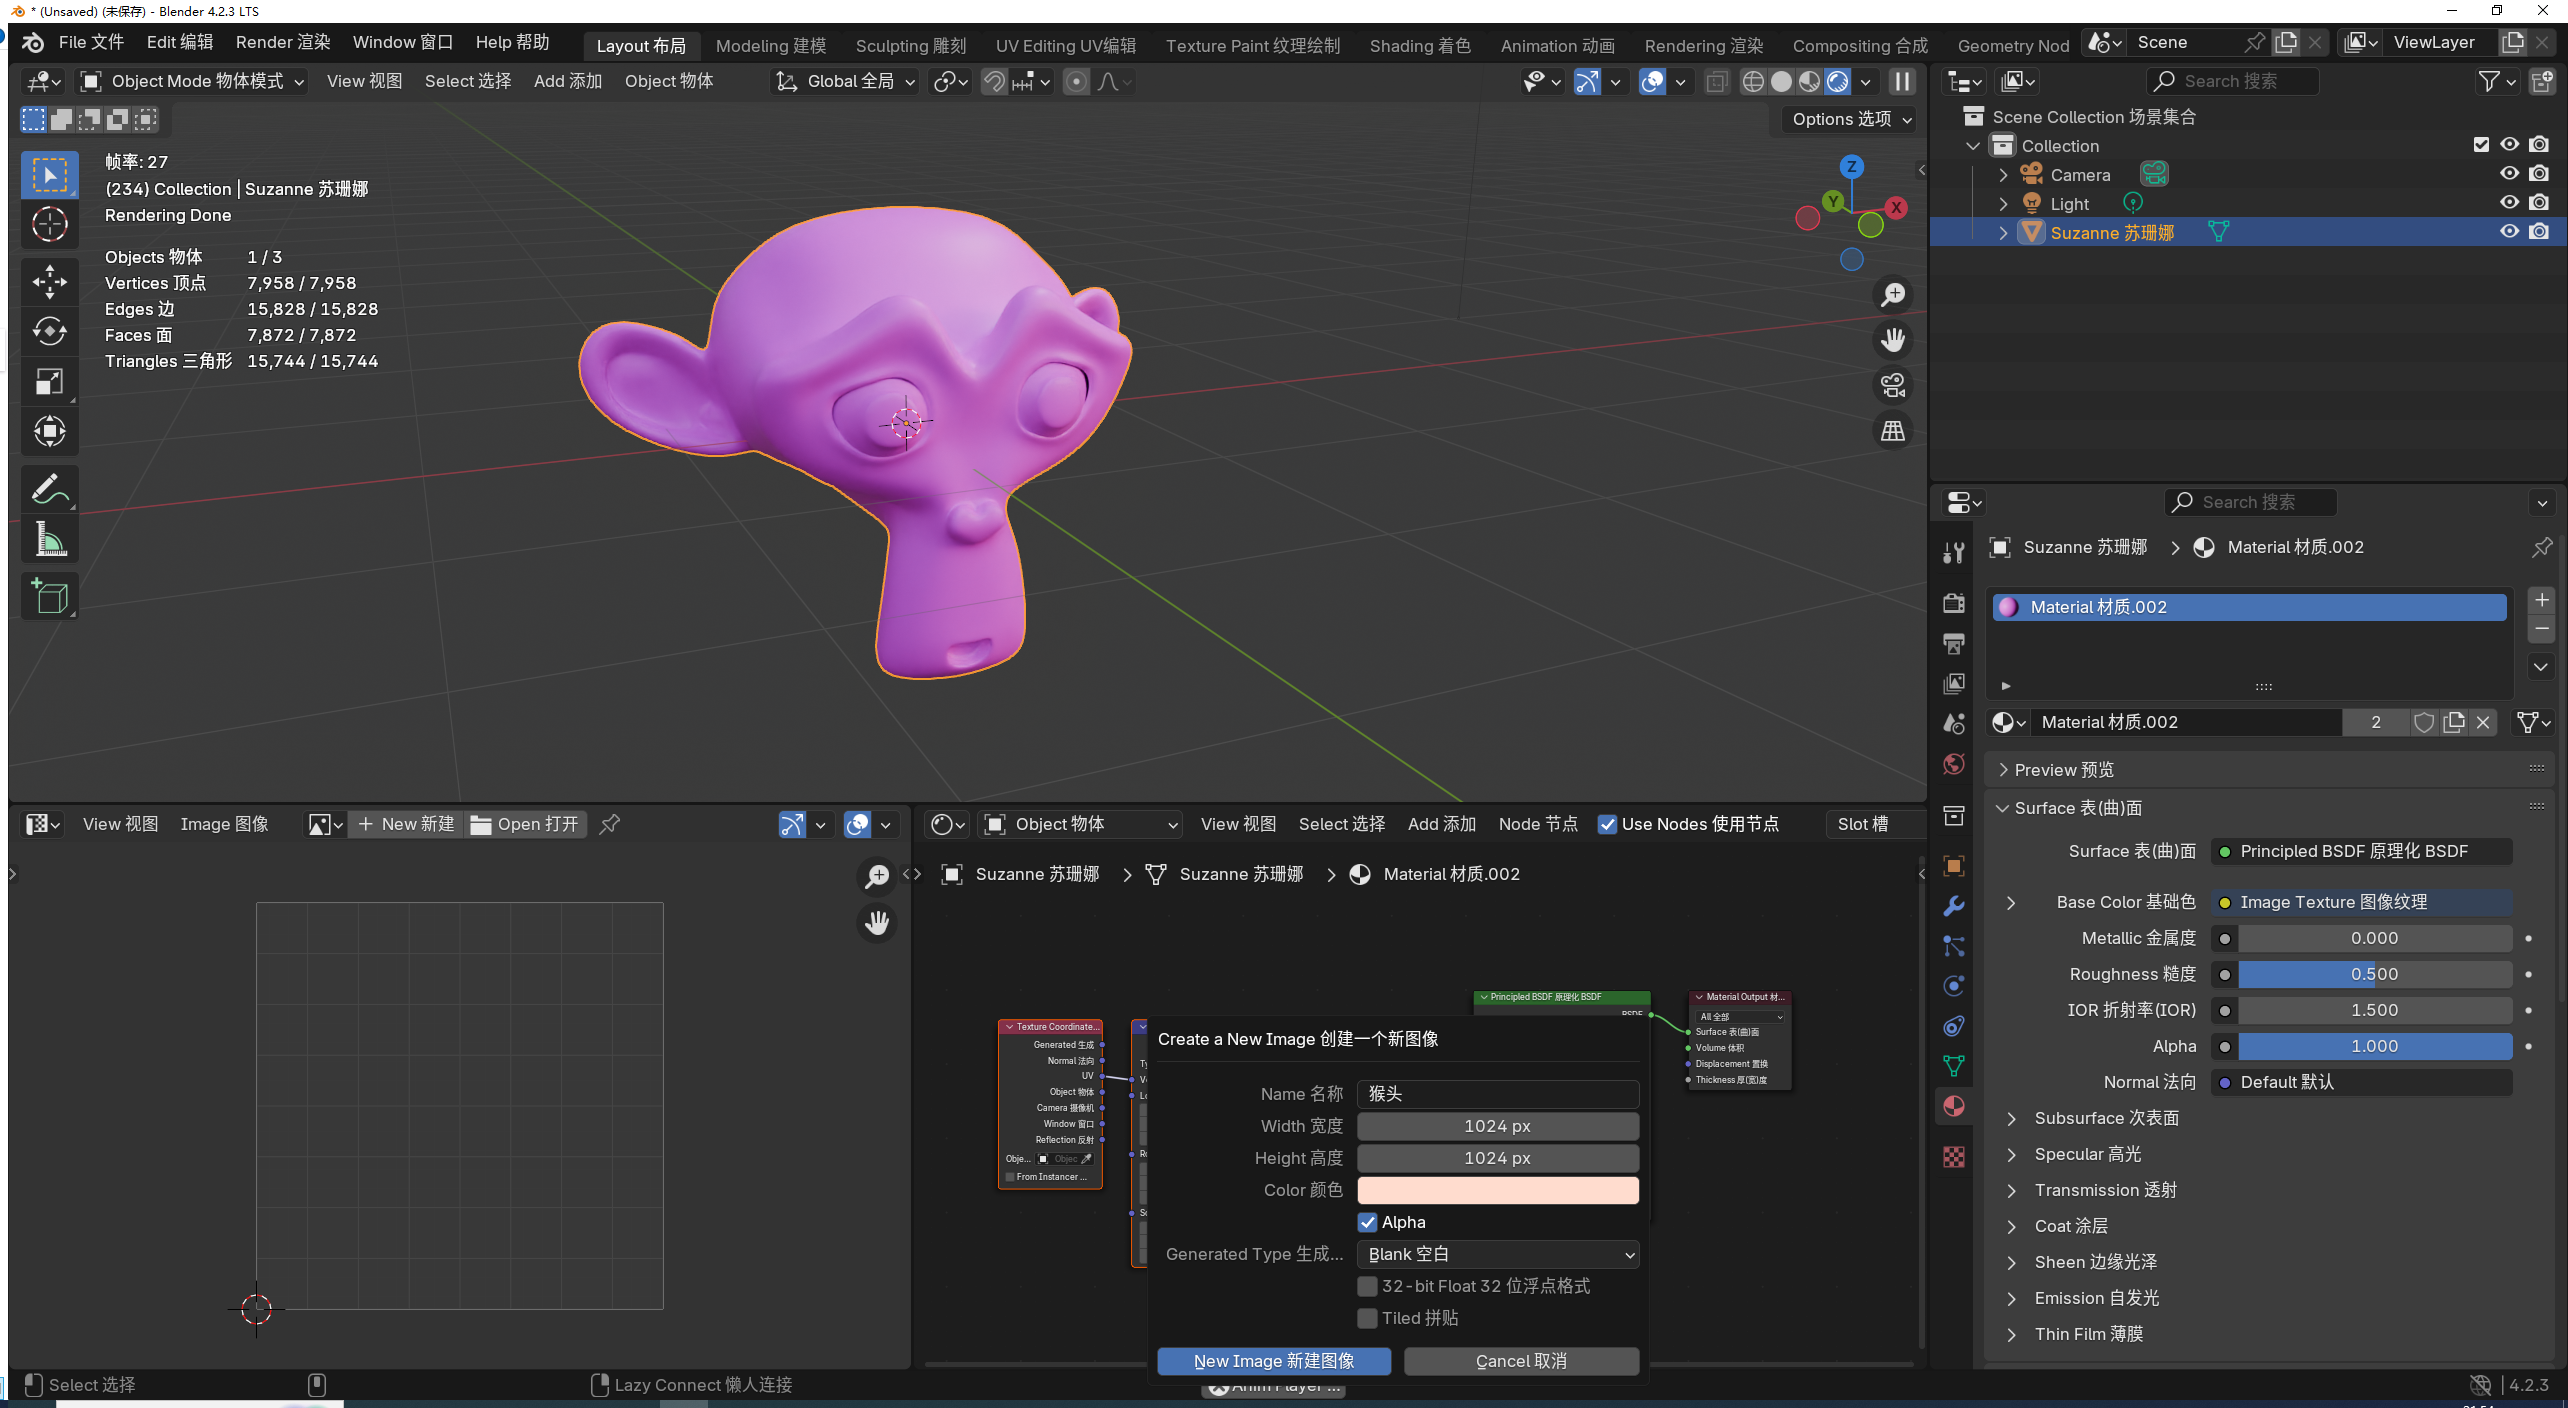The height and width of the screenshot is (1408, 2568).
Task: Select the Annotate tool
Action: (49, 490)
